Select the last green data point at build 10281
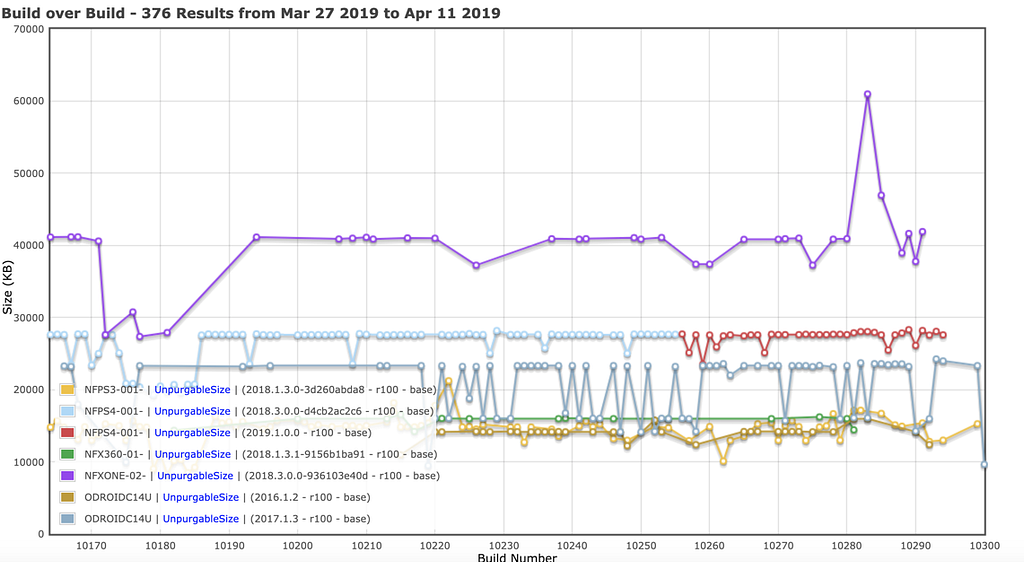Viewport: 1024px width, 562px height. point(854,429)
